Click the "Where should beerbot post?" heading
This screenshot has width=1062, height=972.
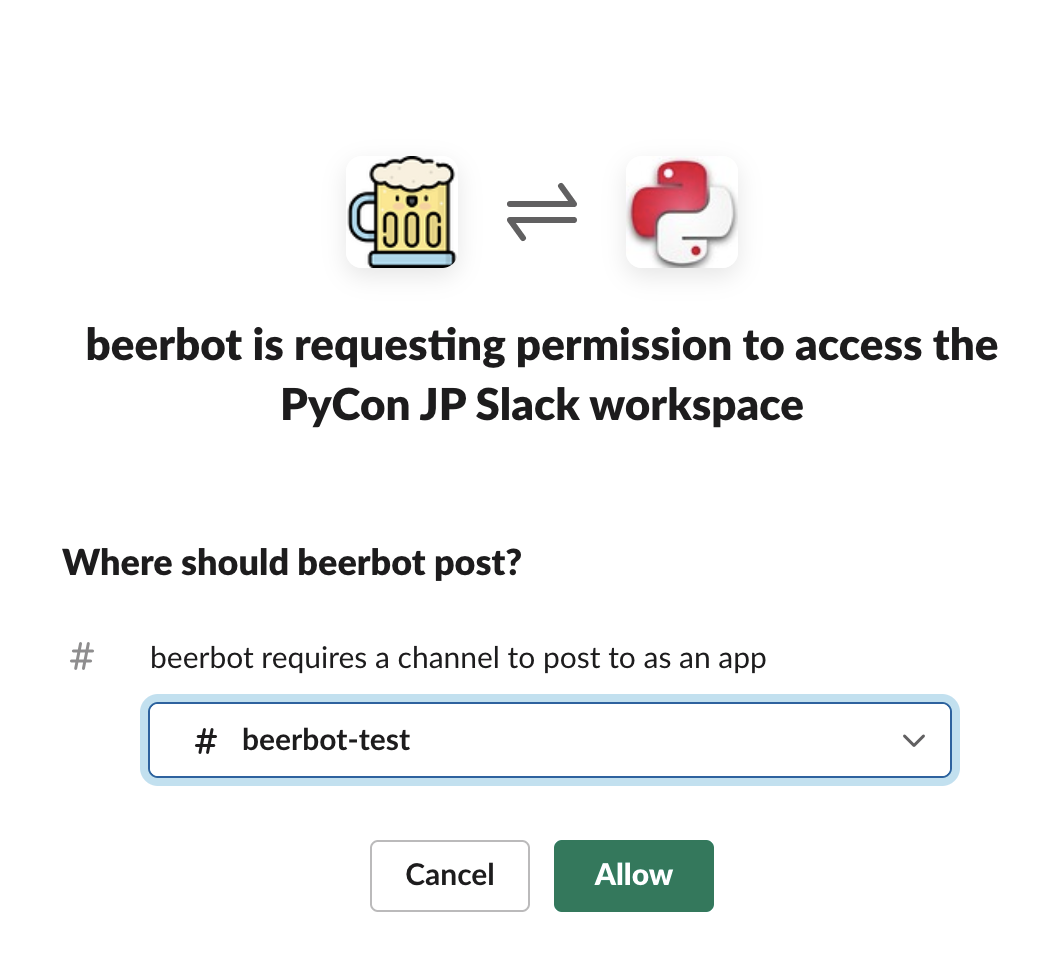click(x=292, y=563)
